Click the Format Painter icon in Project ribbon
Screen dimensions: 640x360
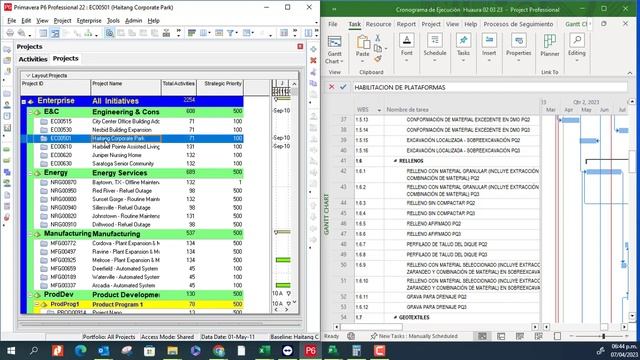pyautogui.click(x=378, y=59)
